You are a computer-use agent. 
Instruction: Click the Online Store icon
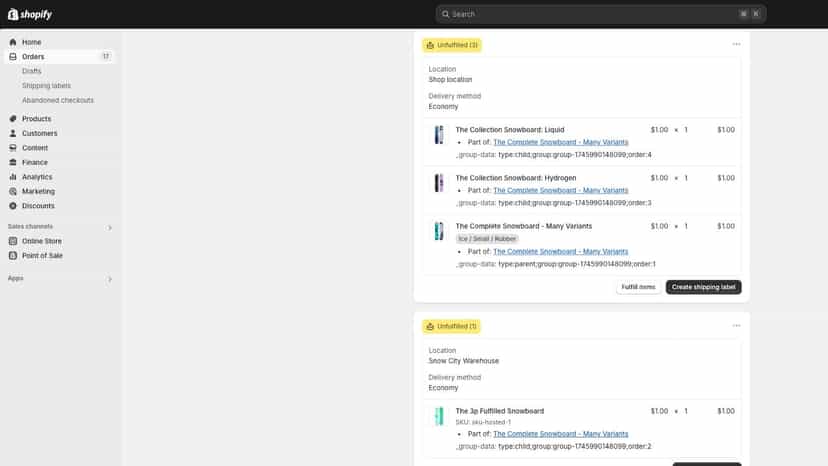13,241
